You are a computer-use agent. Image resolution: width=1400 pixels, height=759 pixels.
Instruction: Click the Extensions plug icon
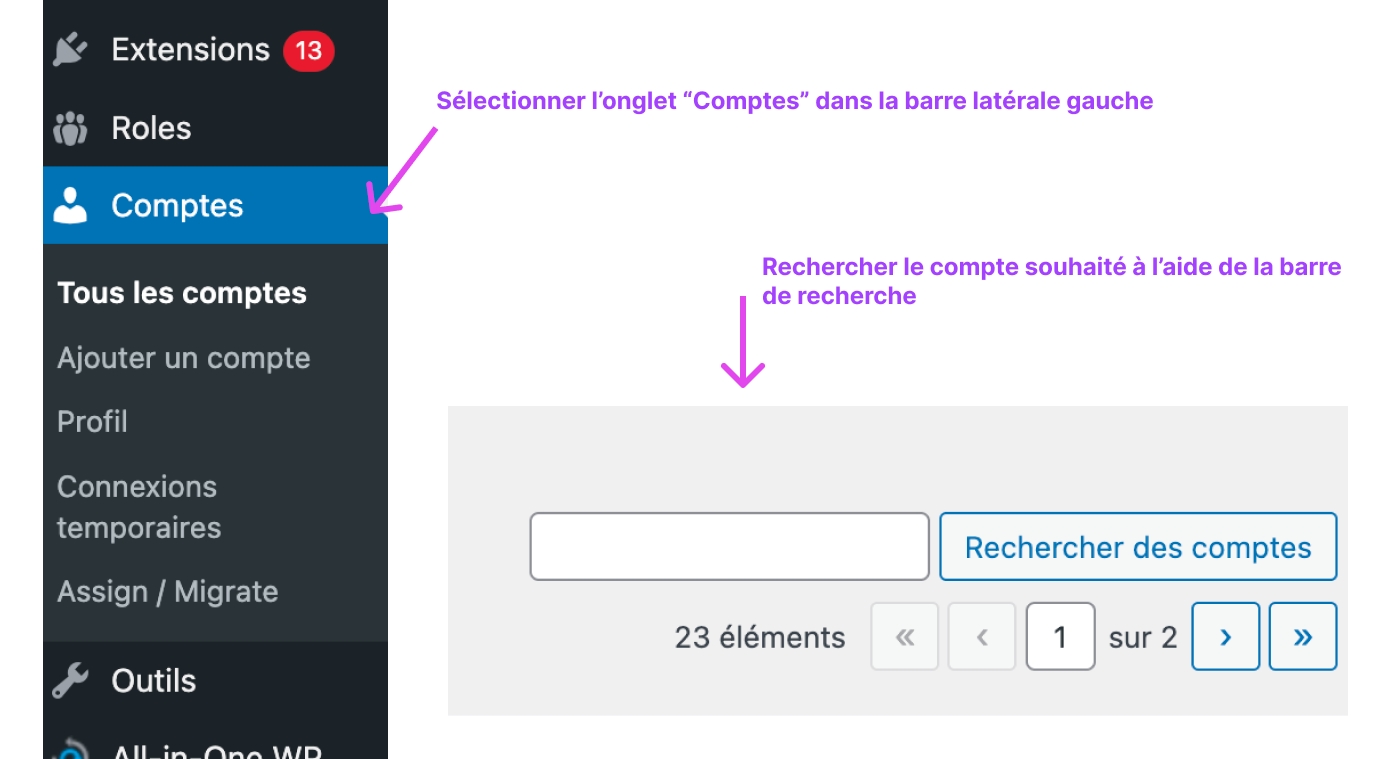pyautogui.click(x=70, y=49)
